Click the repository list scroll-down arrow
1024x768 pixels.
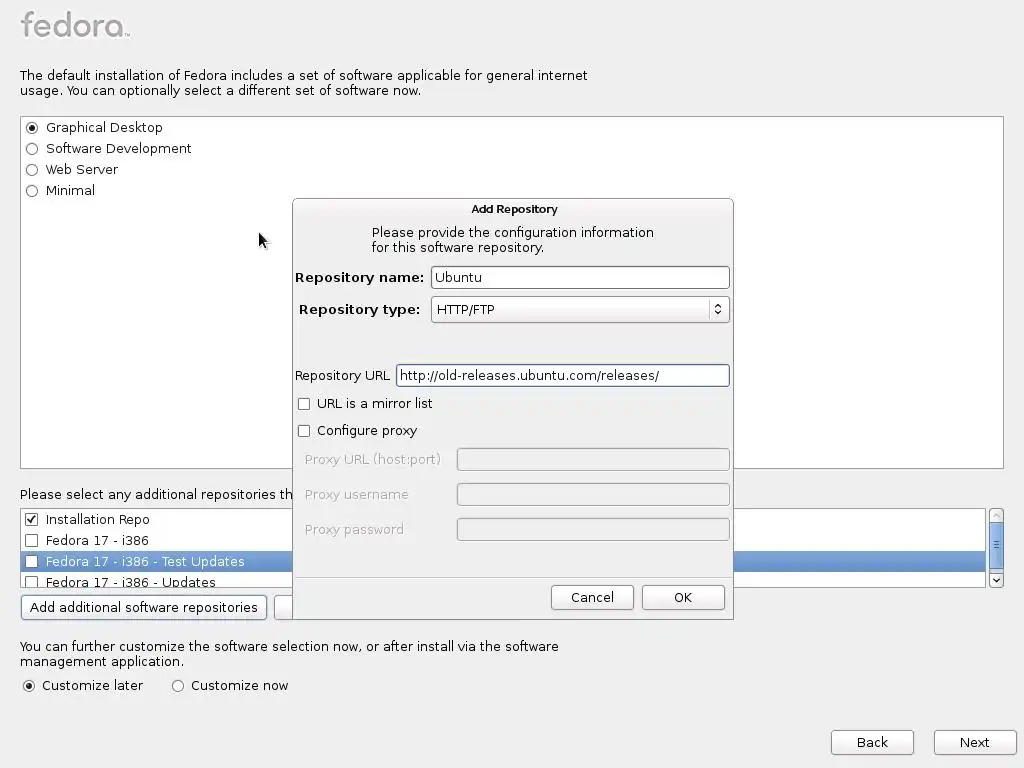(x=996, y=580)
